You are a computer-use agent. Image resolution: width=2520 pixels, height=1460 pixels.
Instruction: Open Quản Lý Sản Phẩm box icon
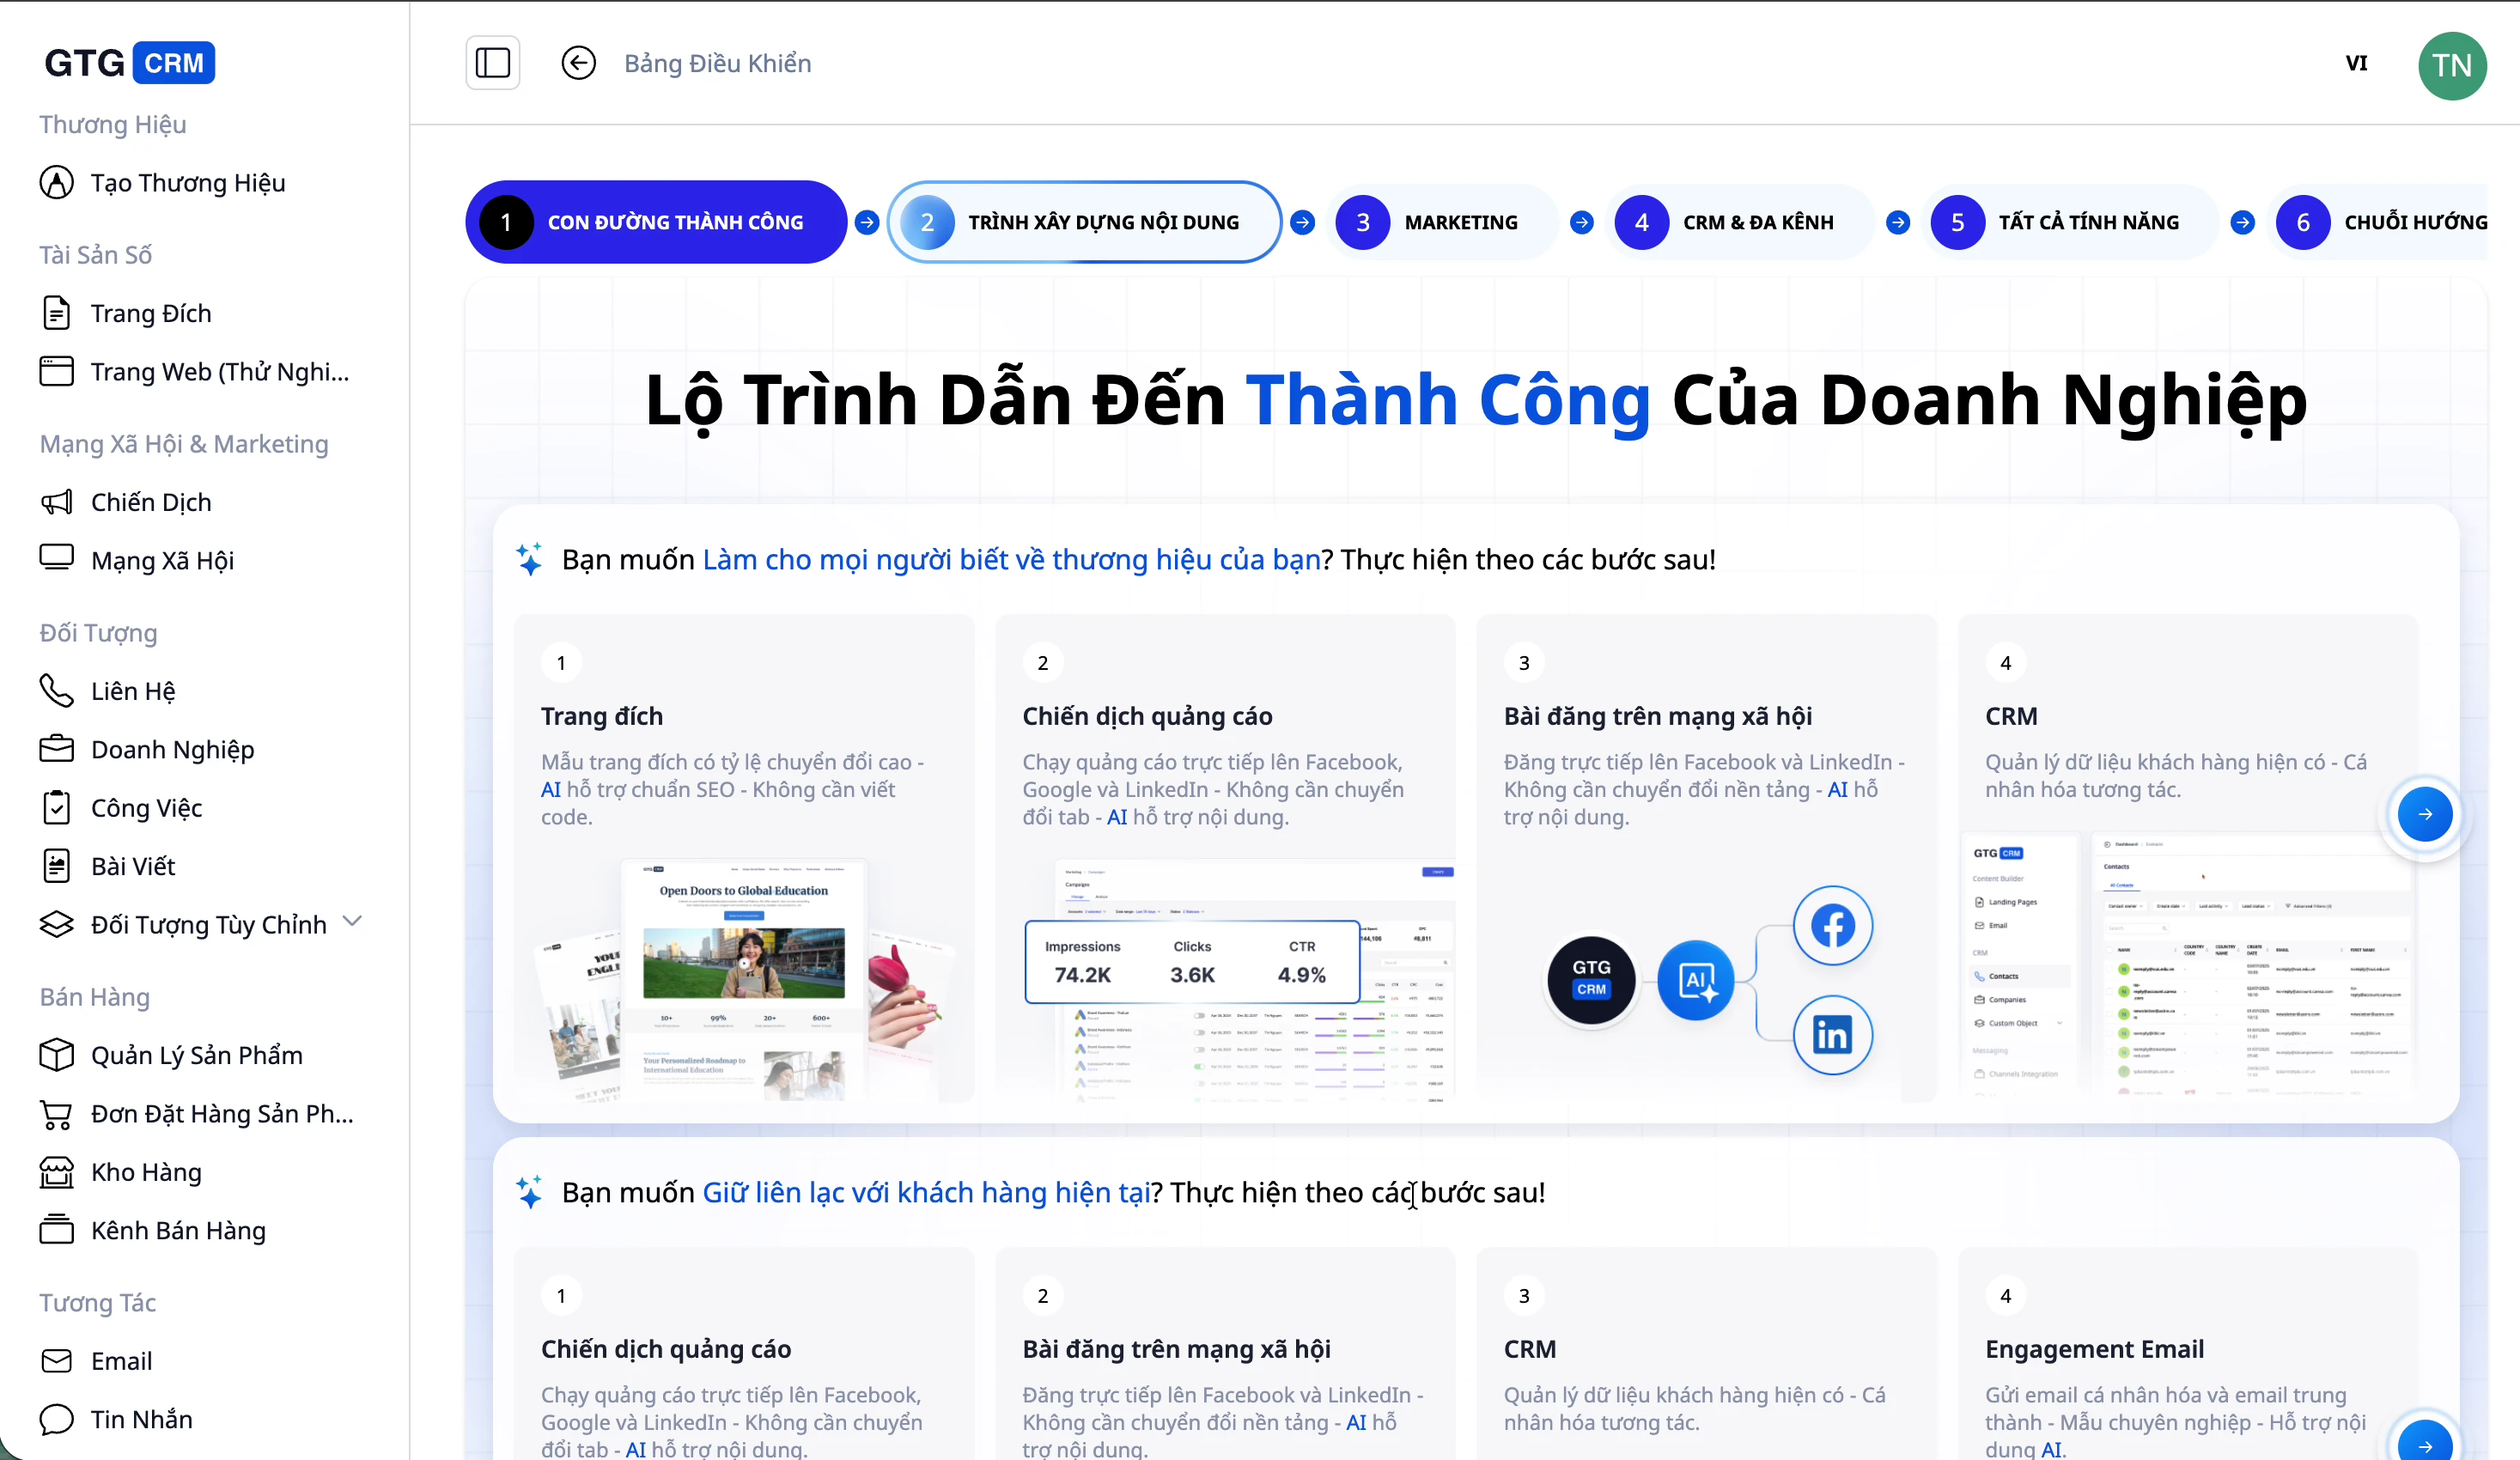[x=57, y=1055]
